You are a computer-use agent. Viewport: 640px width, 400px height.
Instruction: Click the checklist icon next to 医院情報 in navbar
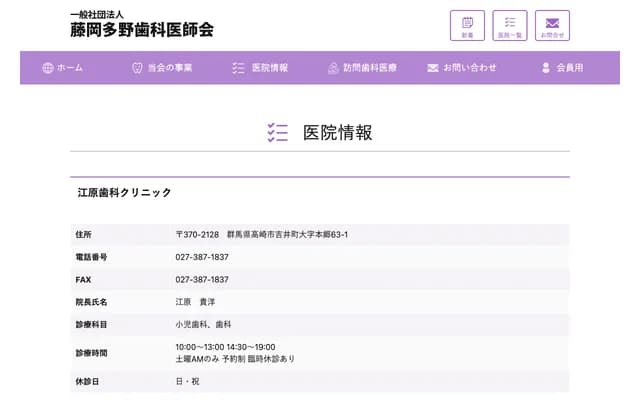[238, 68]
